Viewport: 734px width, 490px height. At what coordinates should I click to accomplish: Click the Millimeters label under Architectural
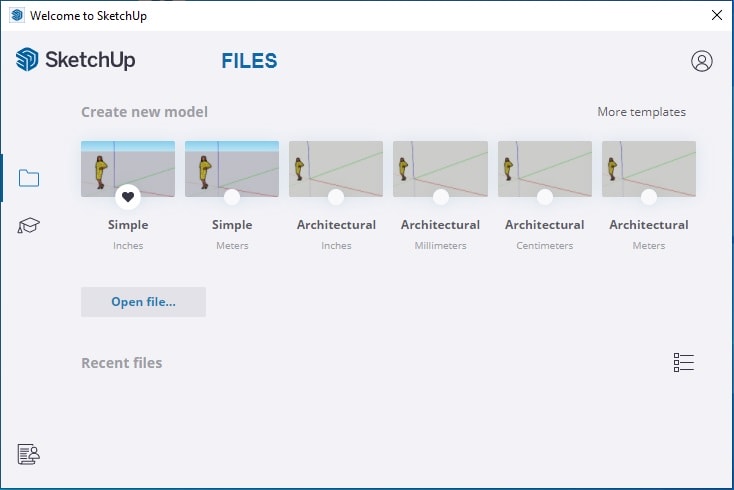click(x=440, y=245)
